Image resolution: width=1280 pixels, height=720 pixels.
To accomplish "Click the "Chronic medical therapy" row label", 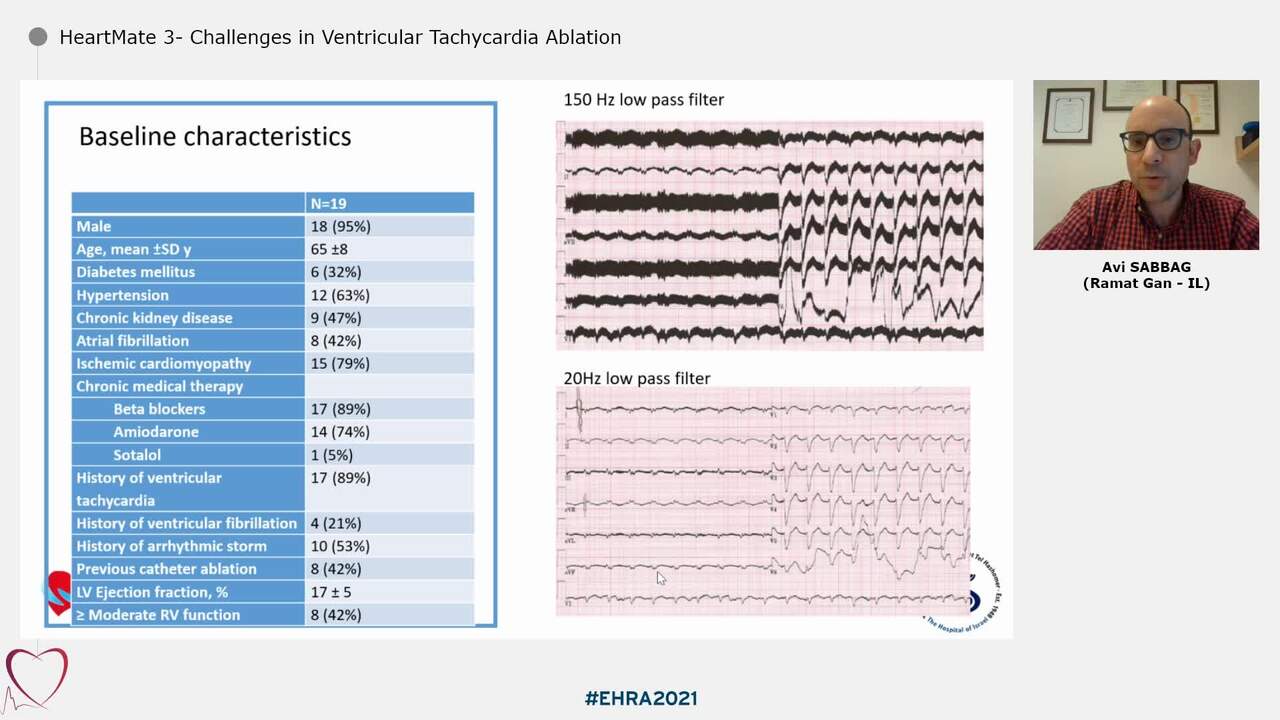I will pos(160,386).
